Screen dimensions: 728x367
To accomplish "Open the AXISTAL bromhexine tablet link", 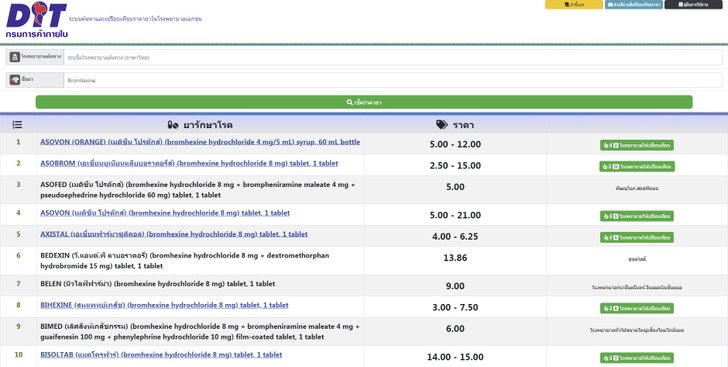I will pos(174,235).
